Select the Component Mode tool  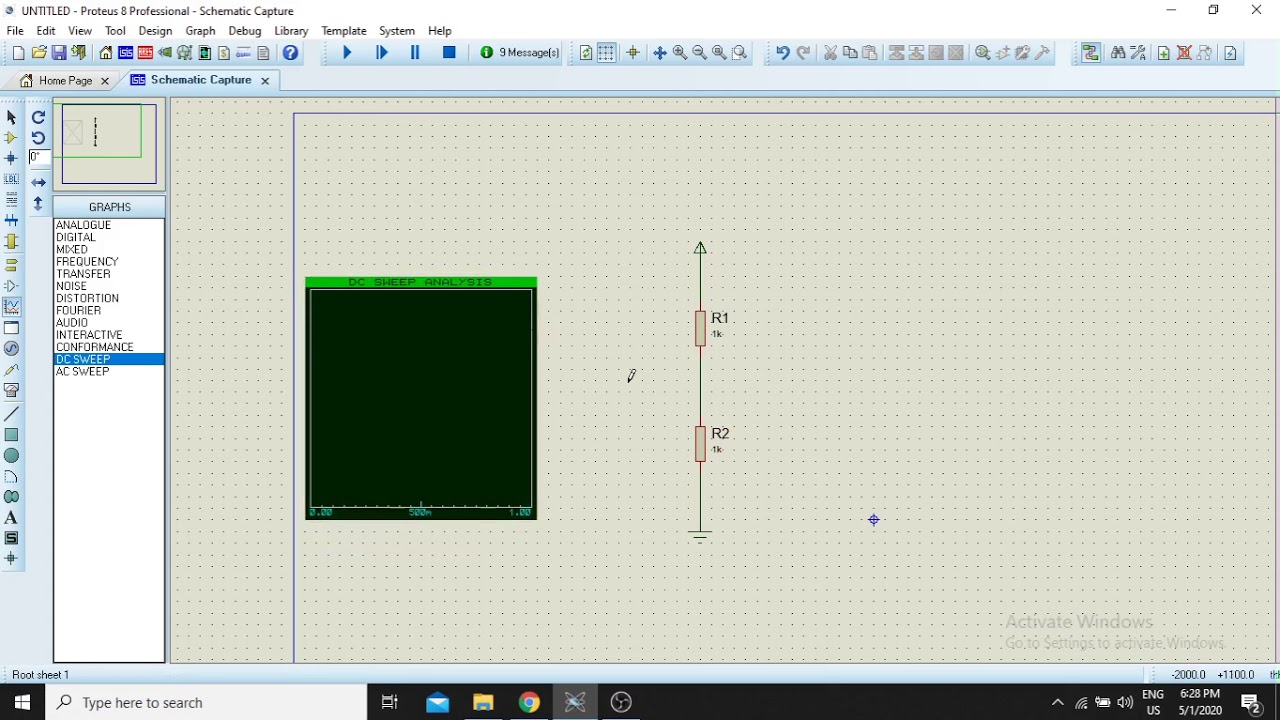coord(11,138)
